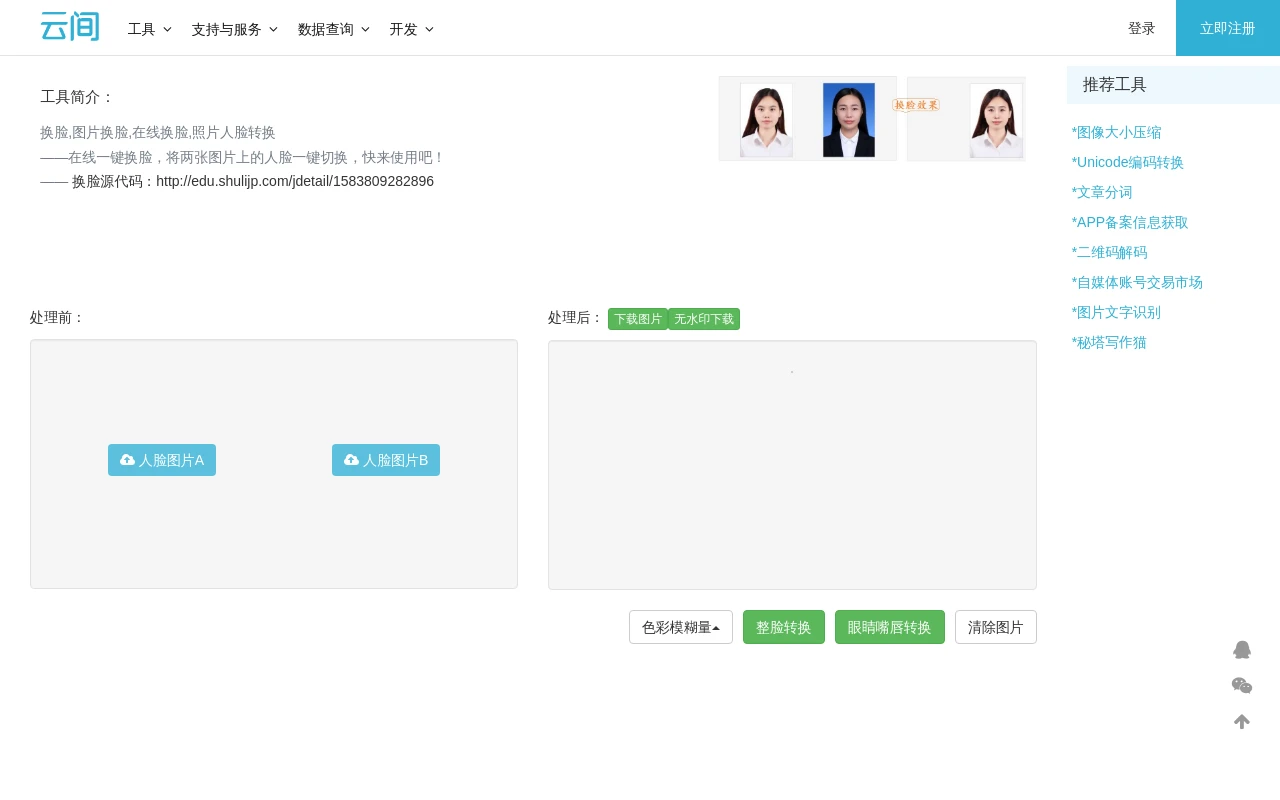Click the 清除图片 button

(x=996, y=627)
